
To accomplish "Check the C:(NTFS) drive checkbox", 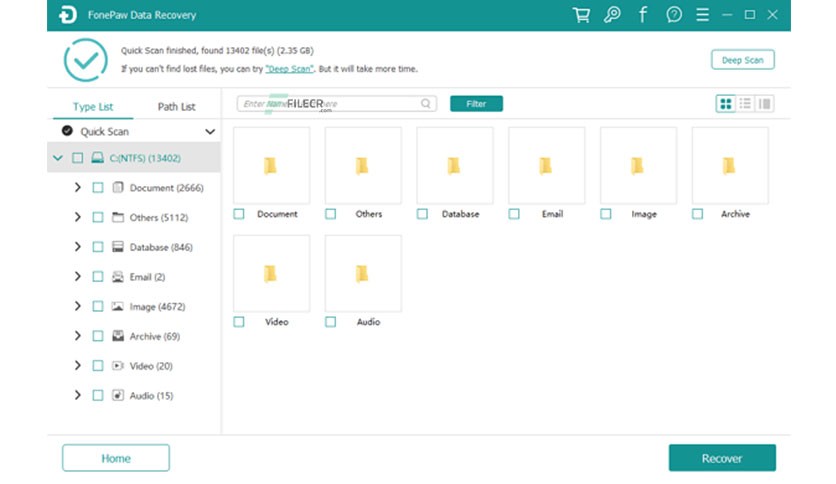I will coord(78,158).
